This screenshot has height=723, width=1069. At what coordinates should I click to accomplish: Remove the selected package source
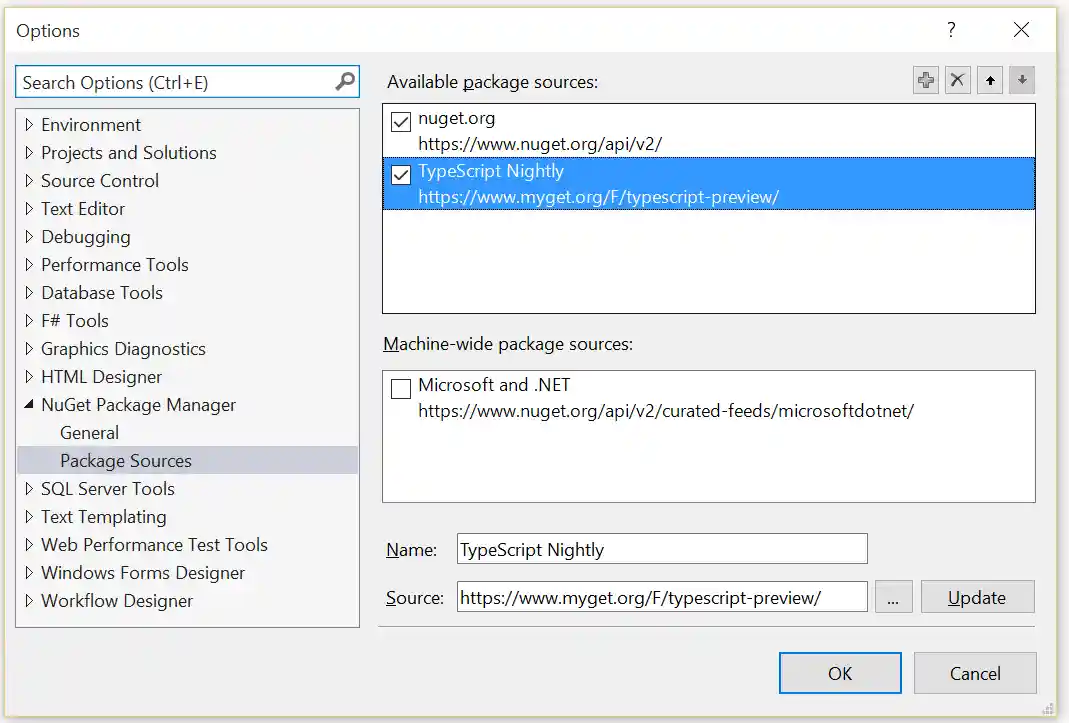click(x=957, y=80)
